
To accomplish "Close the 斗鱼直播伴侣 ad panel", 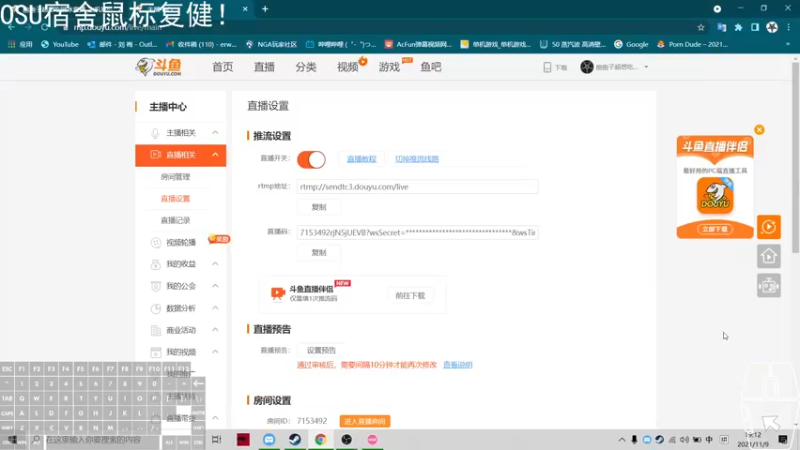I will point(759,130).
